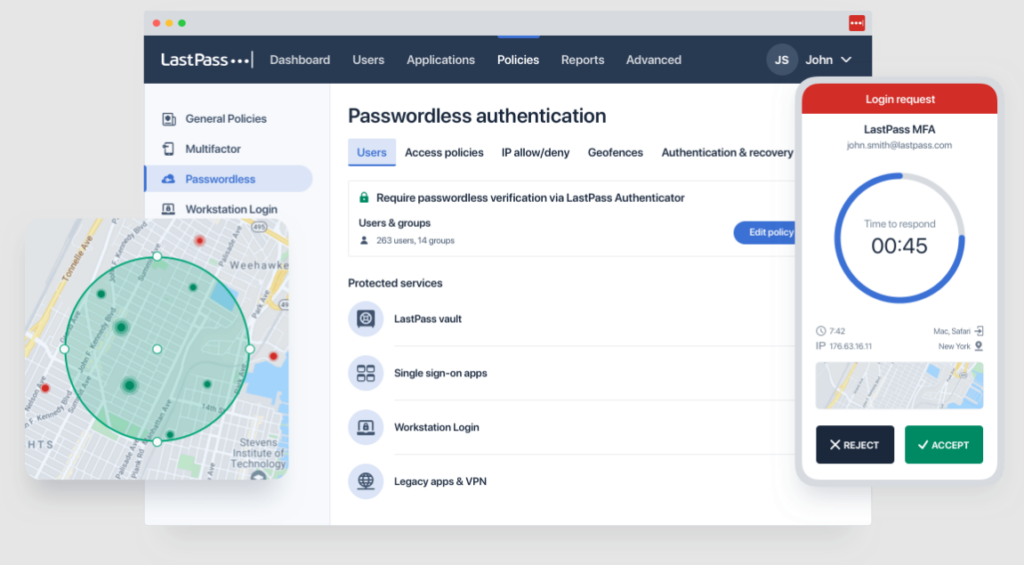The height and width of the screenshot is (565, 1024).
Task: Open Applications in the top navigation
Action: point(441,60)
